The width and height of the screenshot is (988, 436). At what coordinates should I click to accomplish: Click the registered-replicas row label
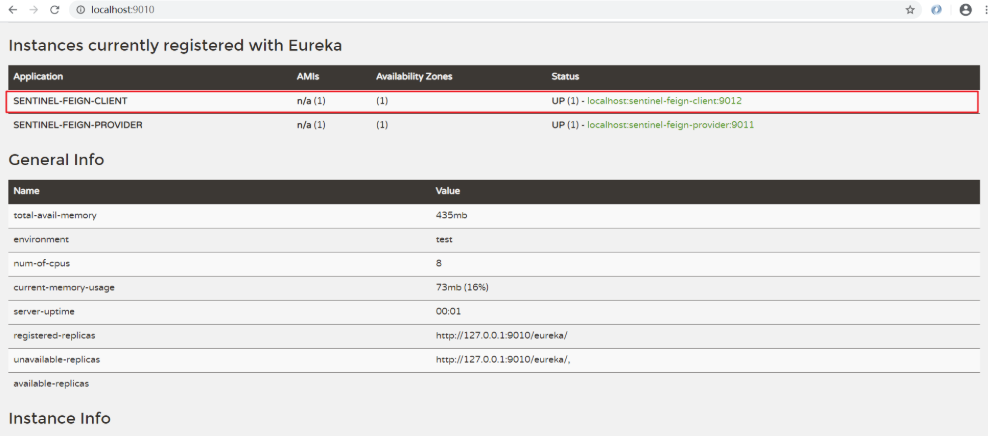pos(54,335)
